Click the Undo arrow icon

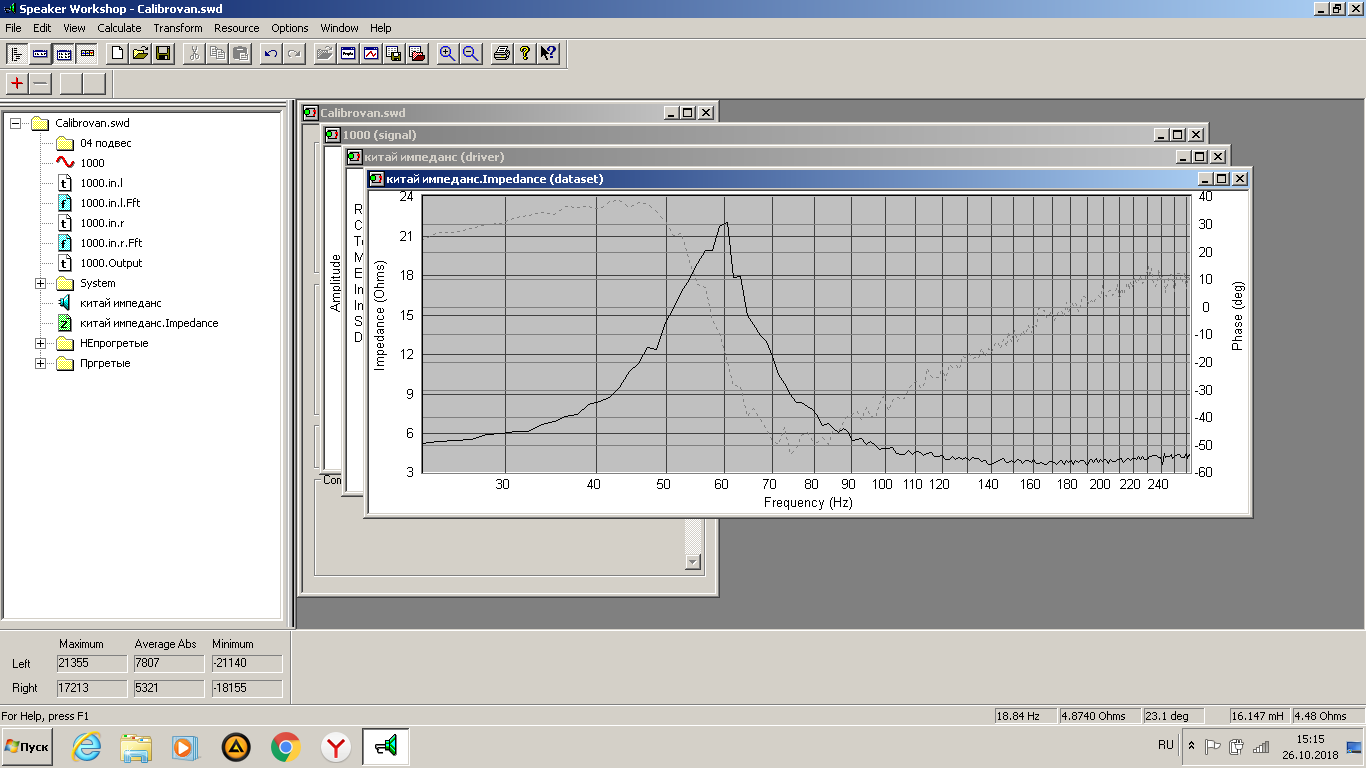270,54
